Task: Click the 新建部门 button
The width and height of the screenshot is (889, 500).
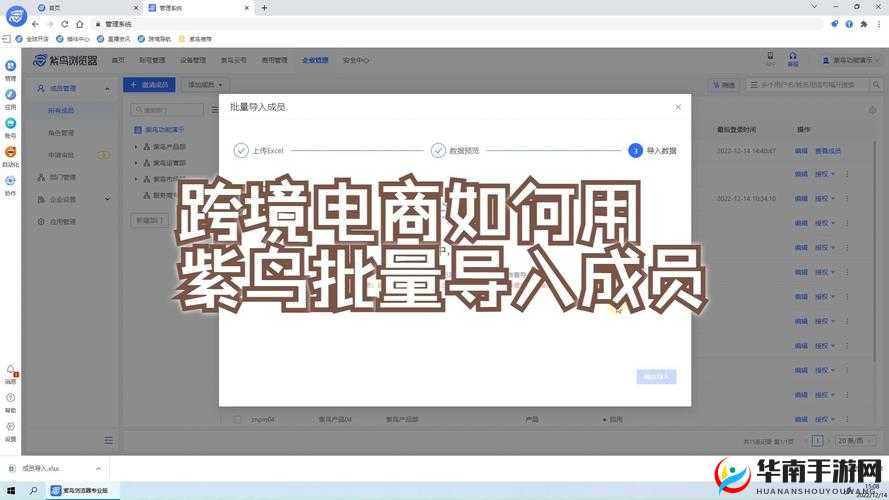Action: (x=149, y=219)
